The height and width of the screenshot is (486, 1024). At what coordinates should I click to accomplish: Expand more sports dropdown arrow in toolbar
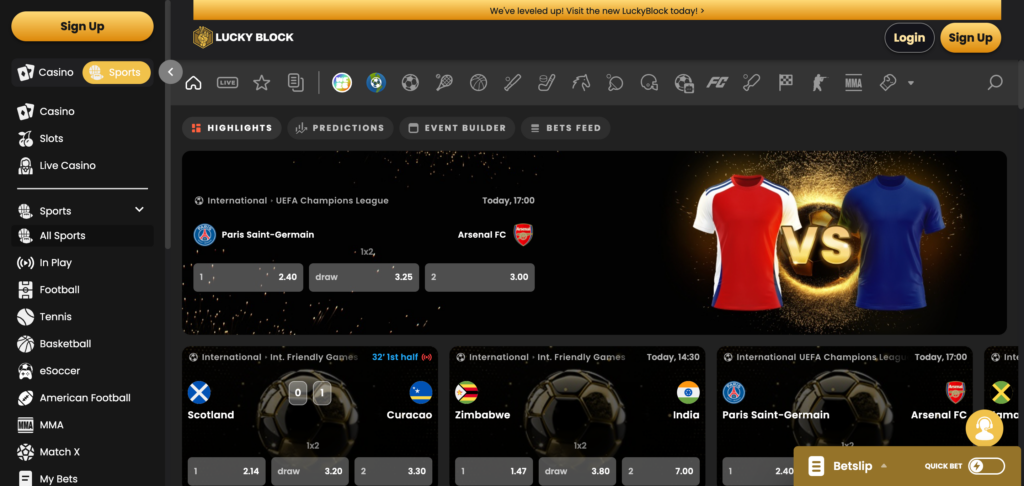point(910,83)
